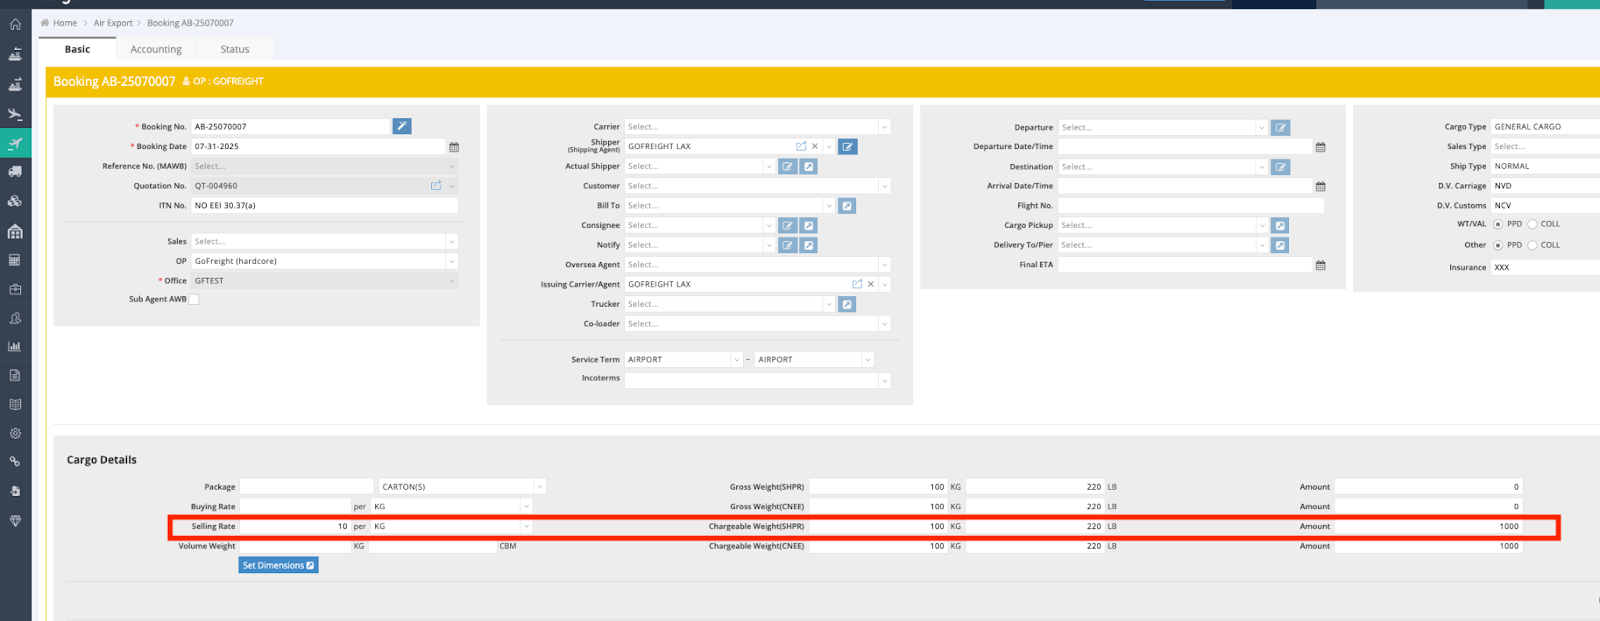Click the home icon in left sidebar
Viewport: 1600px width, 621px height.
click(x=15, y=24)
